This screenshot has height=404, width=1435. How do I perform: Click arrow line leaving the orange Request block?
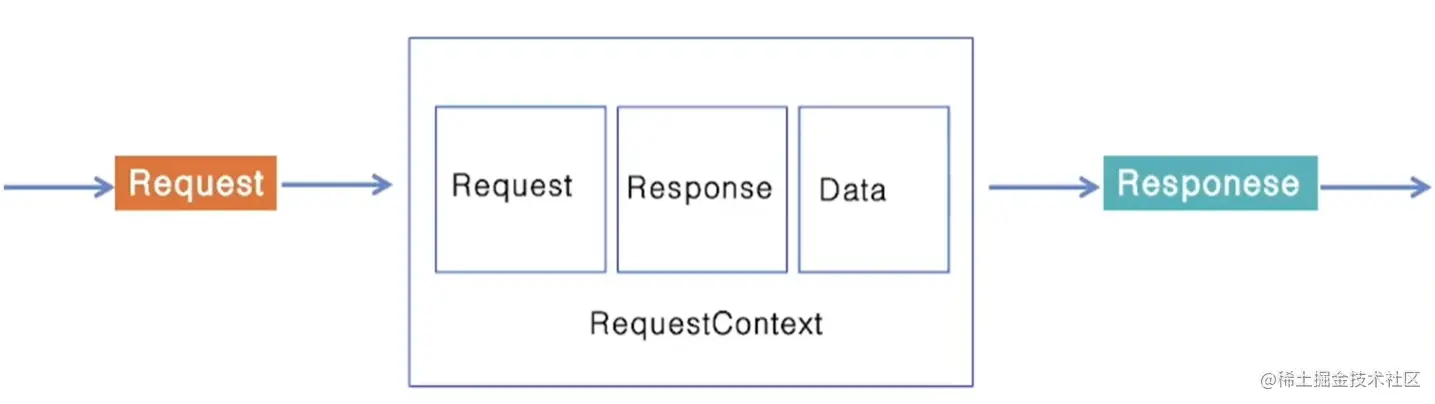325,184
